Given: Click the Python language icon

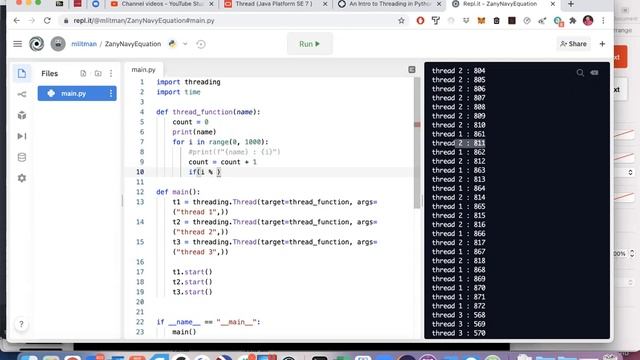Looking at the screenshot, I should coord(172,44).
